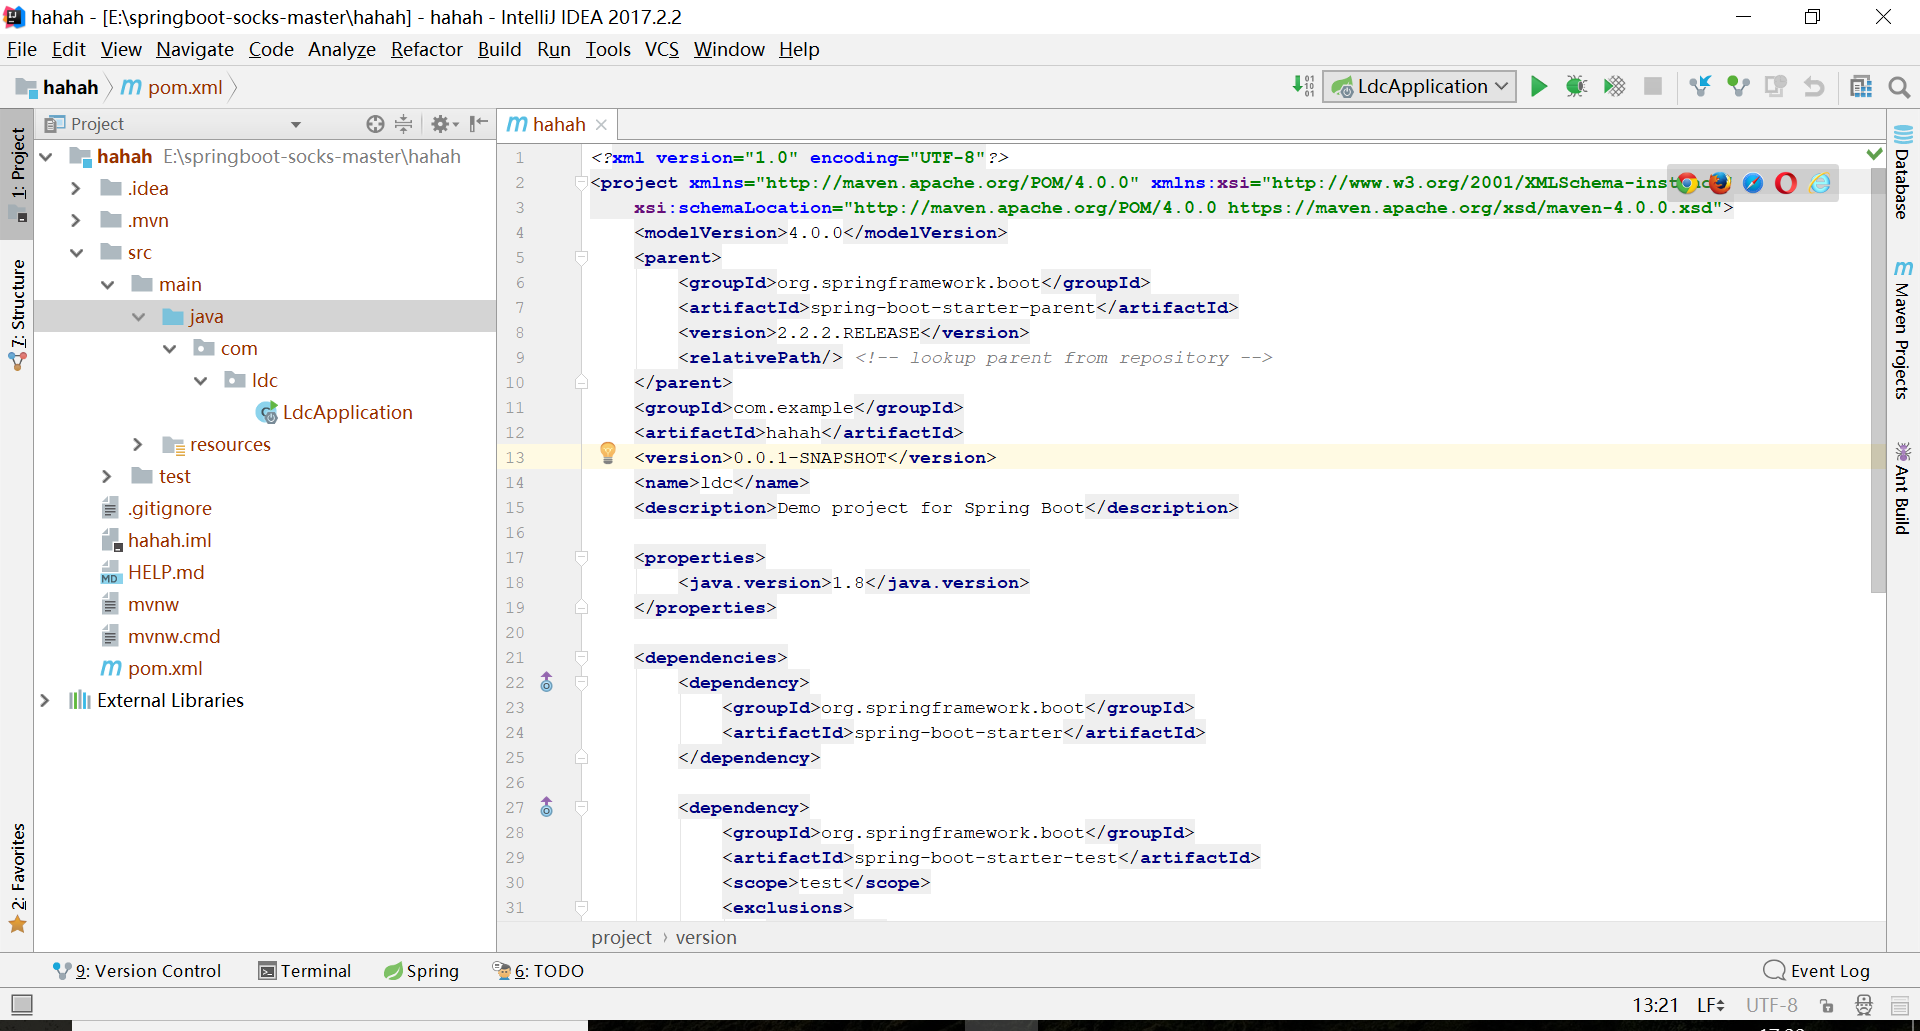Expand the .mvn folder
The image size is (1920, 1031).
pos(76,220)
